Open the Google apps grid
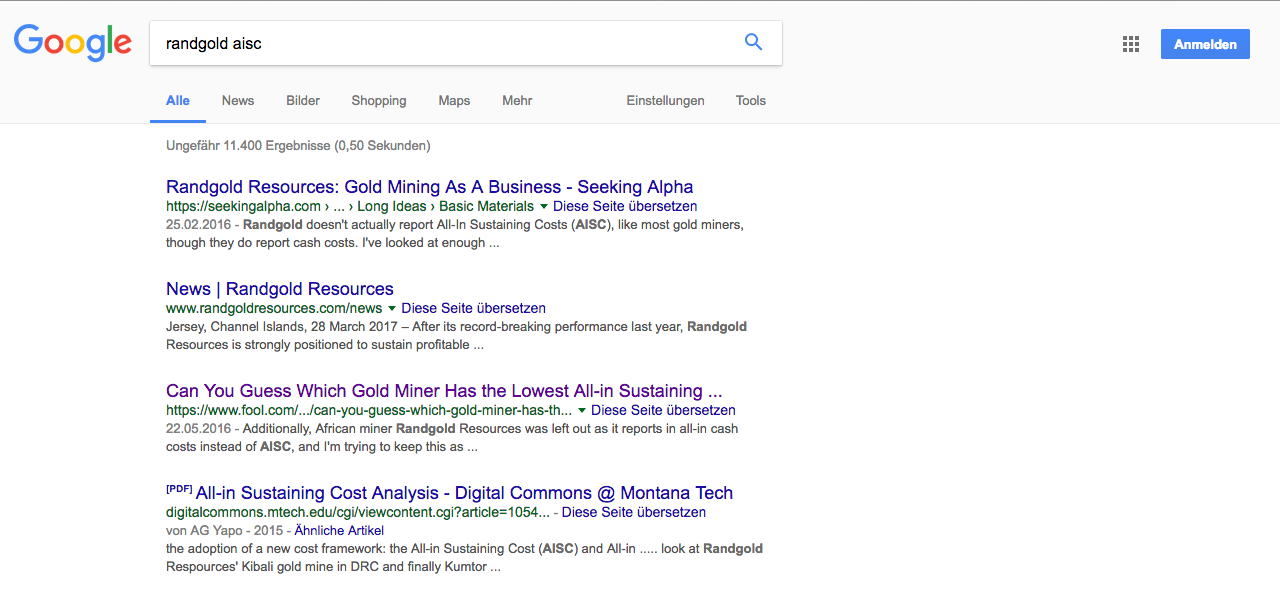The image size is (1280, 594). coord(1131,44)
